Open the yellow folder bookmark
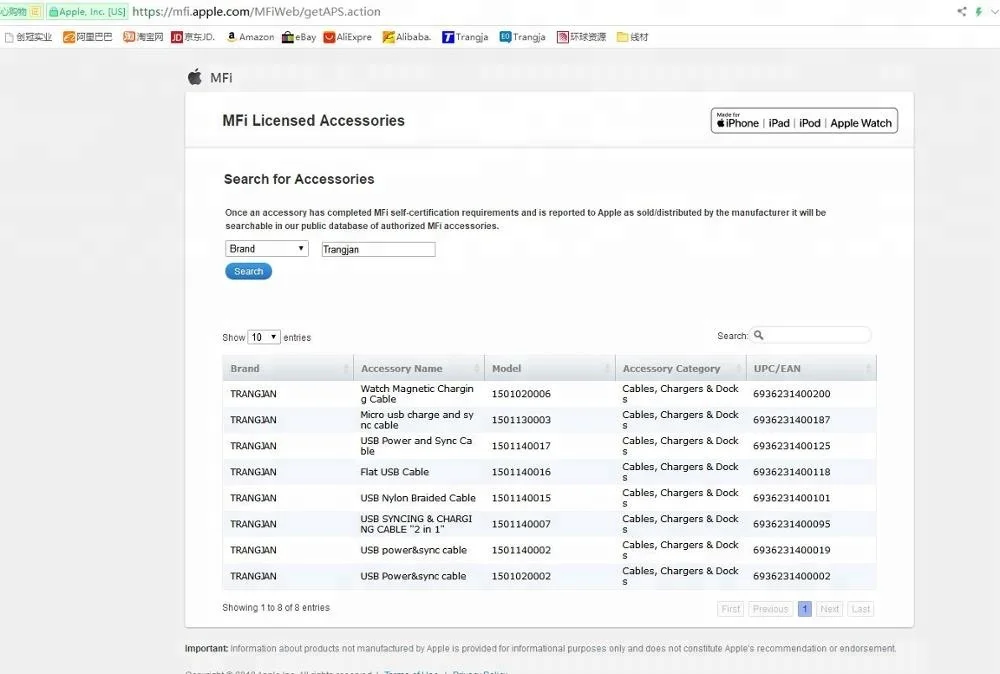This screenshot has height=674, width=1000. coord(632,37)
